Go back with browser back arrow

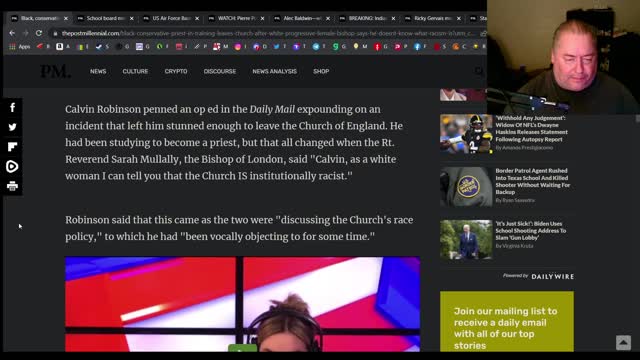click(12, 33)
